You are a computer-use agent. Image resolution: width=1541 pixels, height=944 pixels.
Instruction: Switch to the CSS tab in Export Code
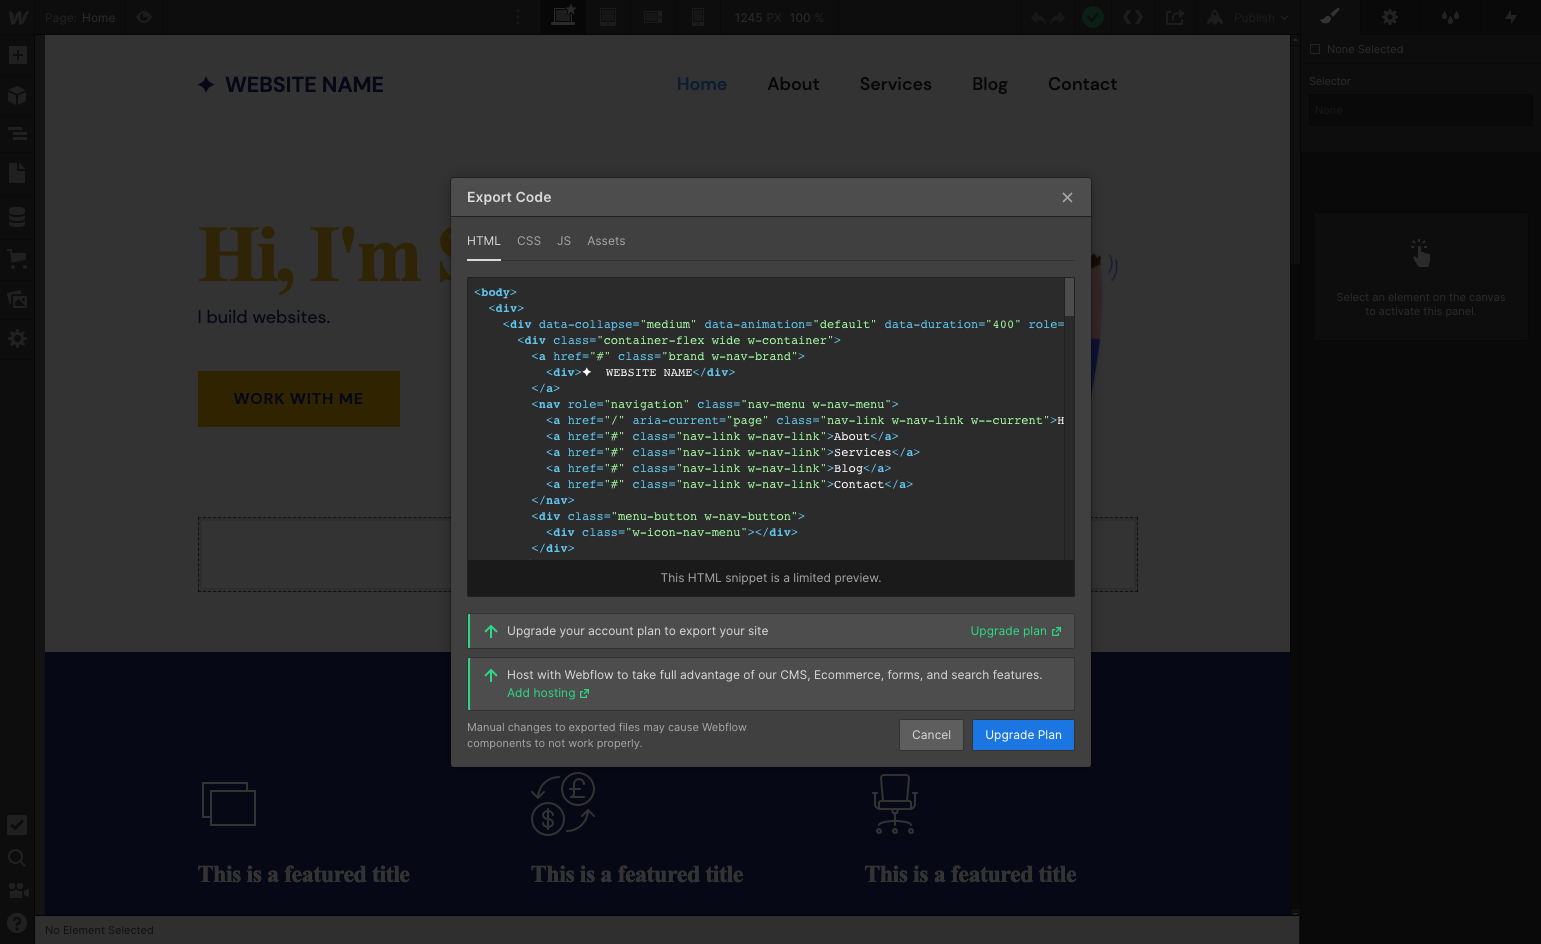tap(529, 241)
